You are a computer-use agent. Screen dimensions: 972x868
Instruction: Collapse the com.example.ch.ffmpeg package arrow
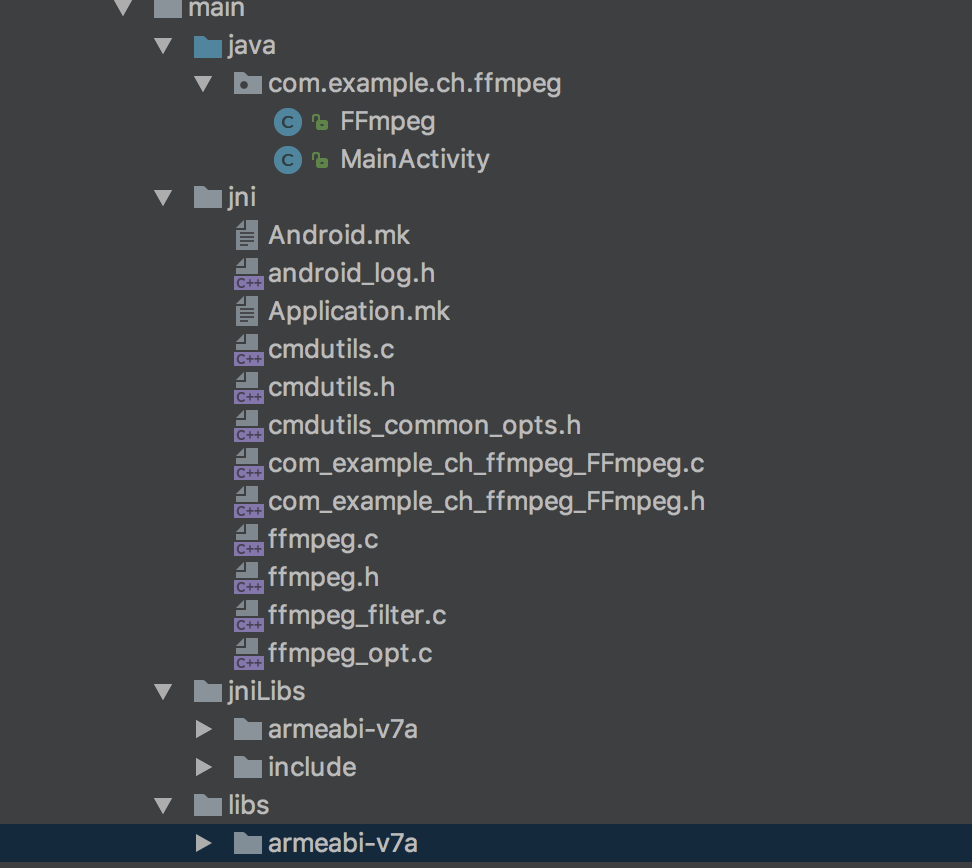[204, 84]
